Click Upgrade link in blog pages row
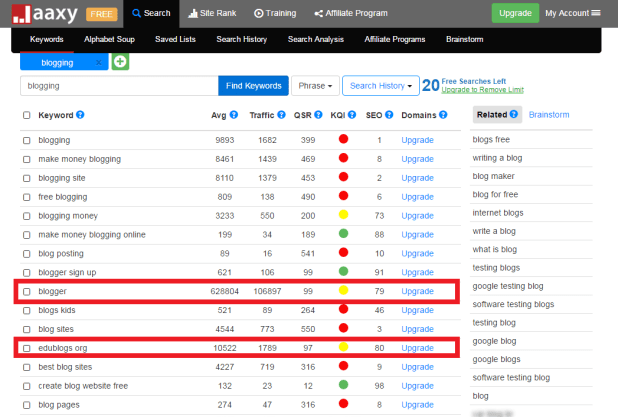The width and height of the screenshot is (618, 417). (x=417, y=405)
